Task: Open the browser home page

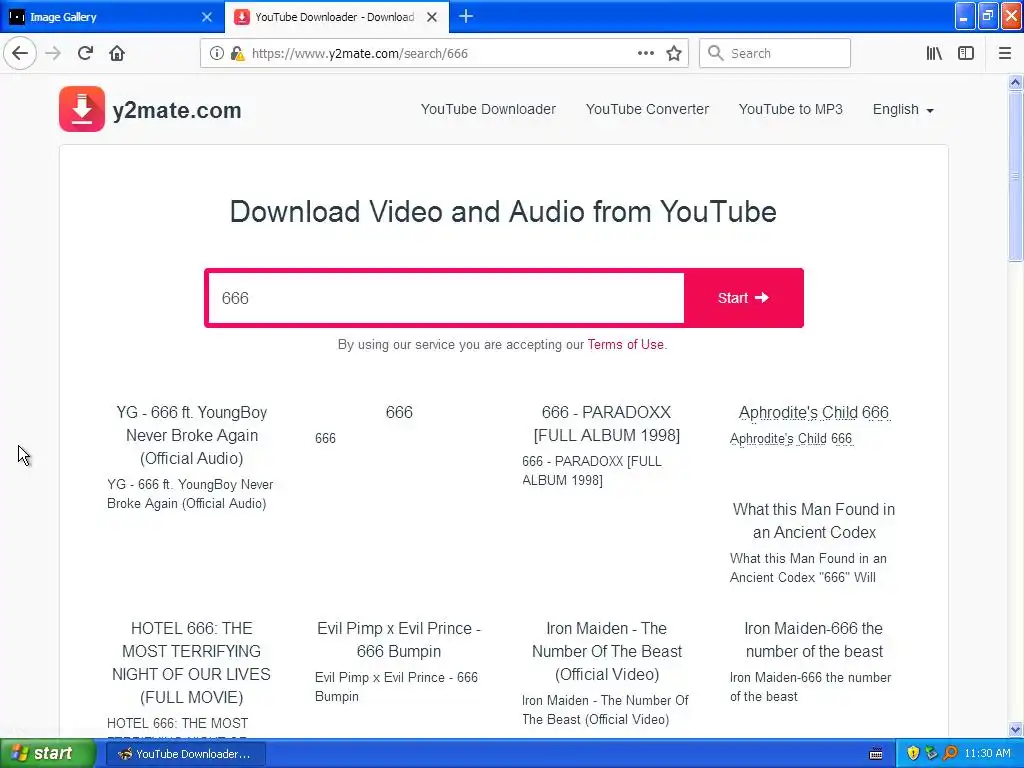Action: (x=117, y=53)
